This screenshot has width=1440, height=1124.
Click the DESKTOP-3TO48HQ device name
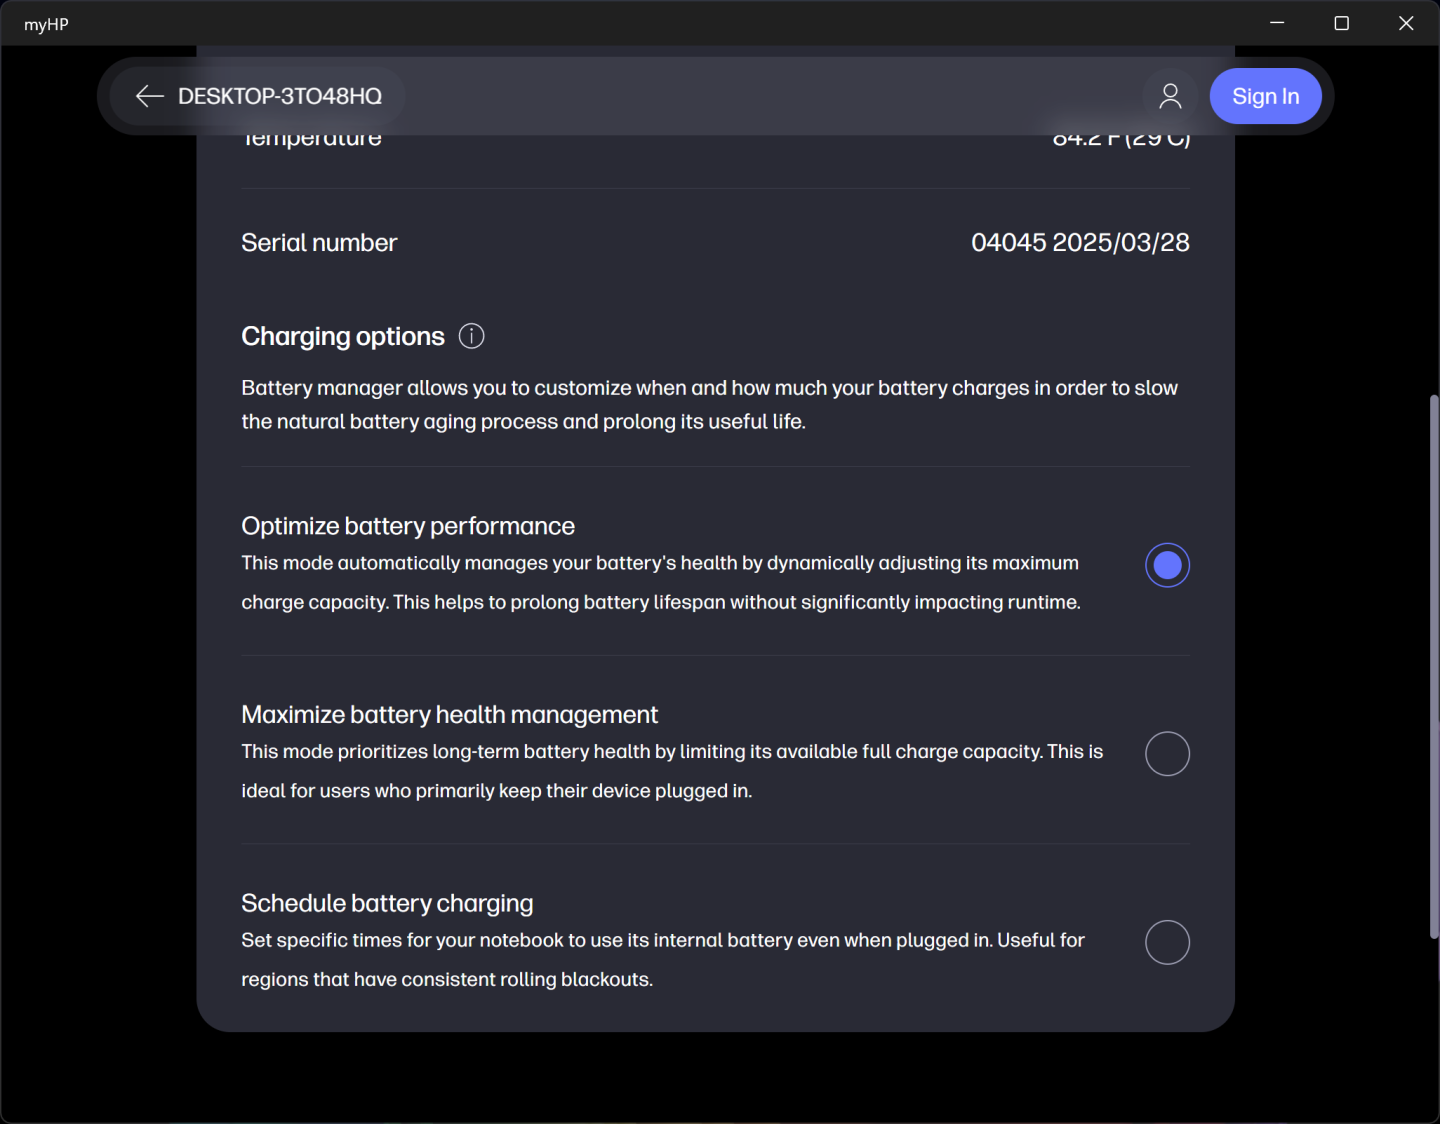280,96
